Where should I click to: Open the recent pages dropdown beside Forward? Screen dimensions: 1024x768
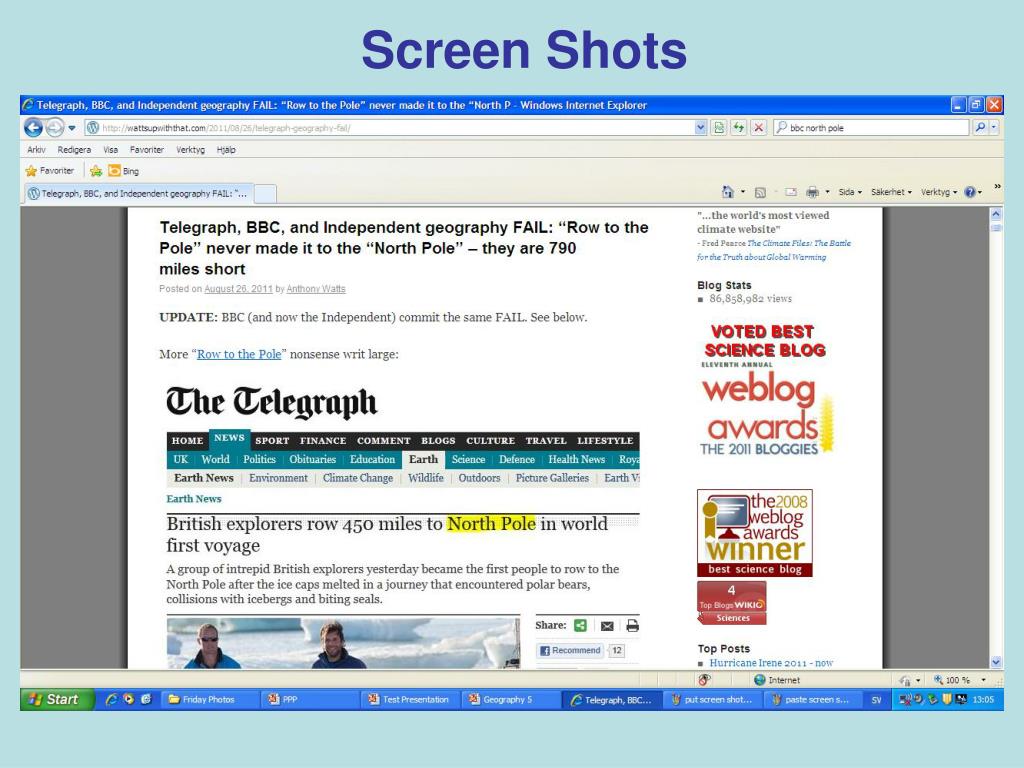coord(72,128)
